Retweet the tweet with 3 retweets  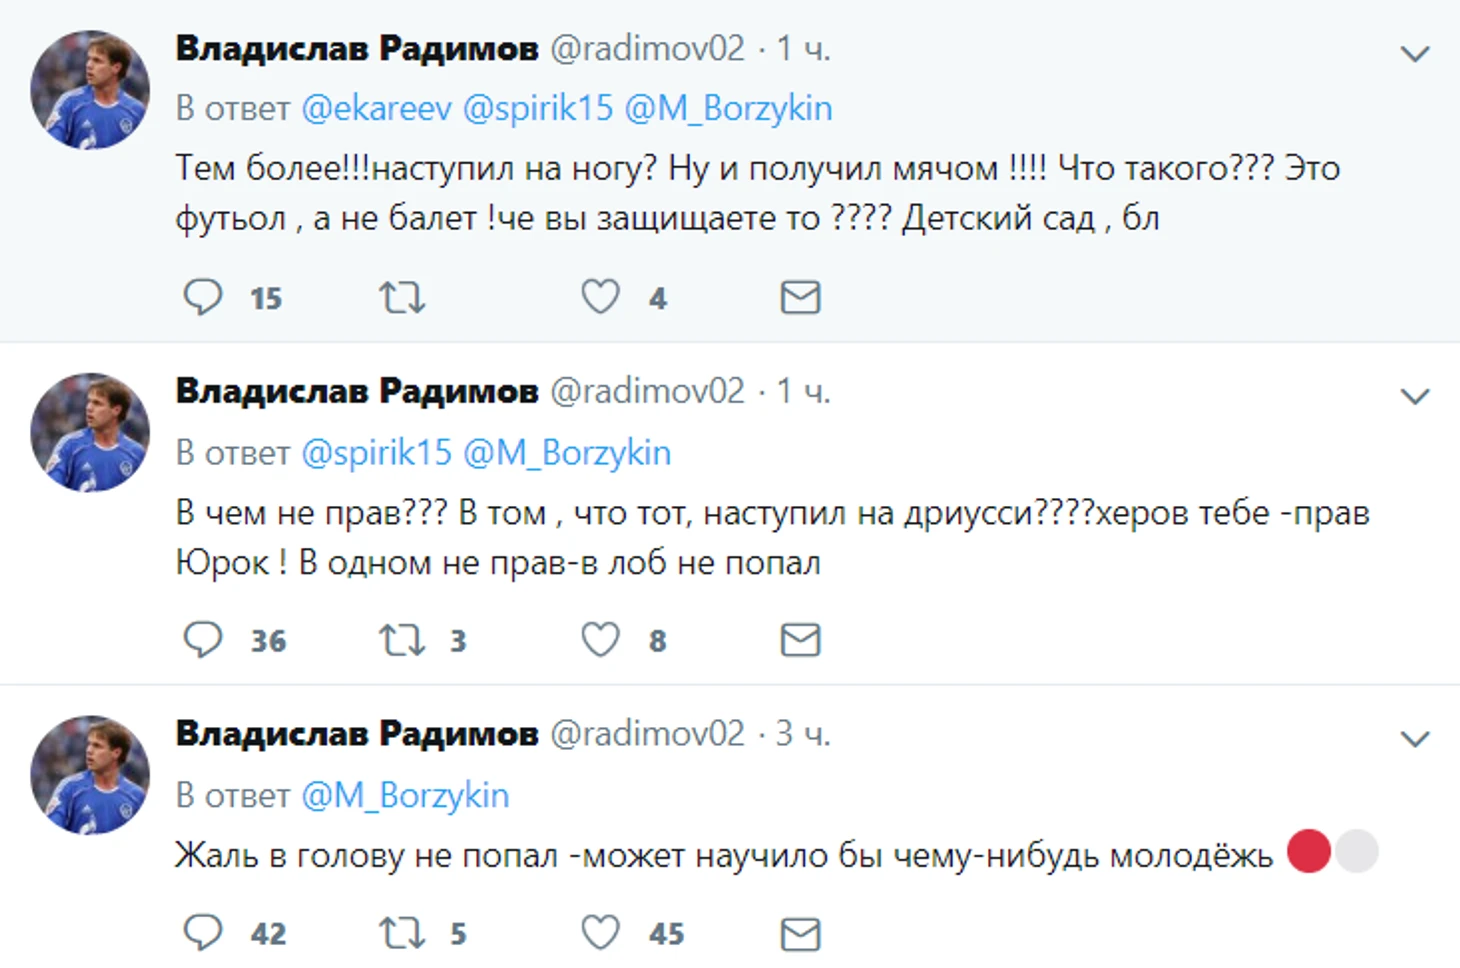[x=402, y=640]
